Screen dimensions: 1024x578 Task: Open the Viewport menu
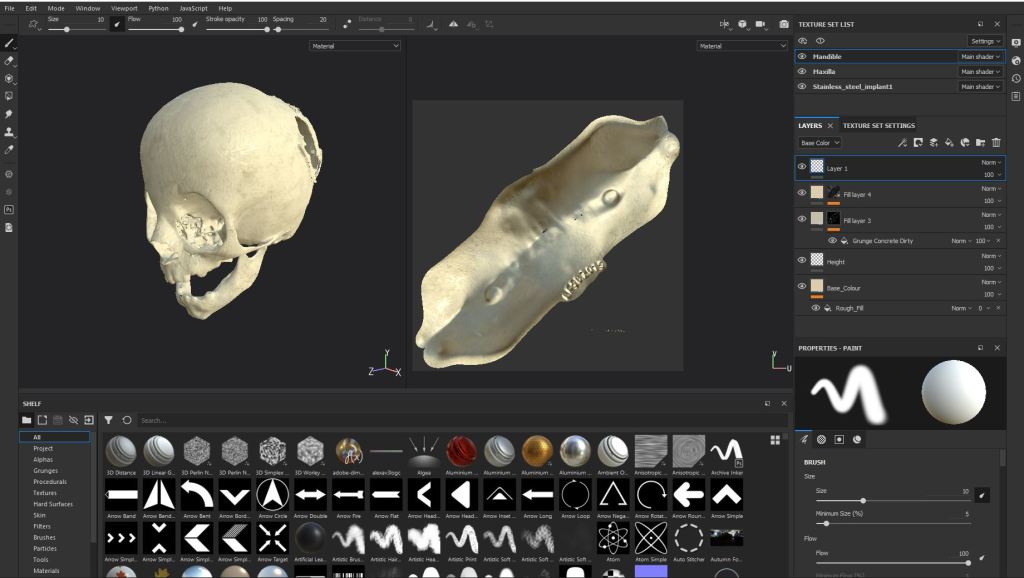coord(124,7)
